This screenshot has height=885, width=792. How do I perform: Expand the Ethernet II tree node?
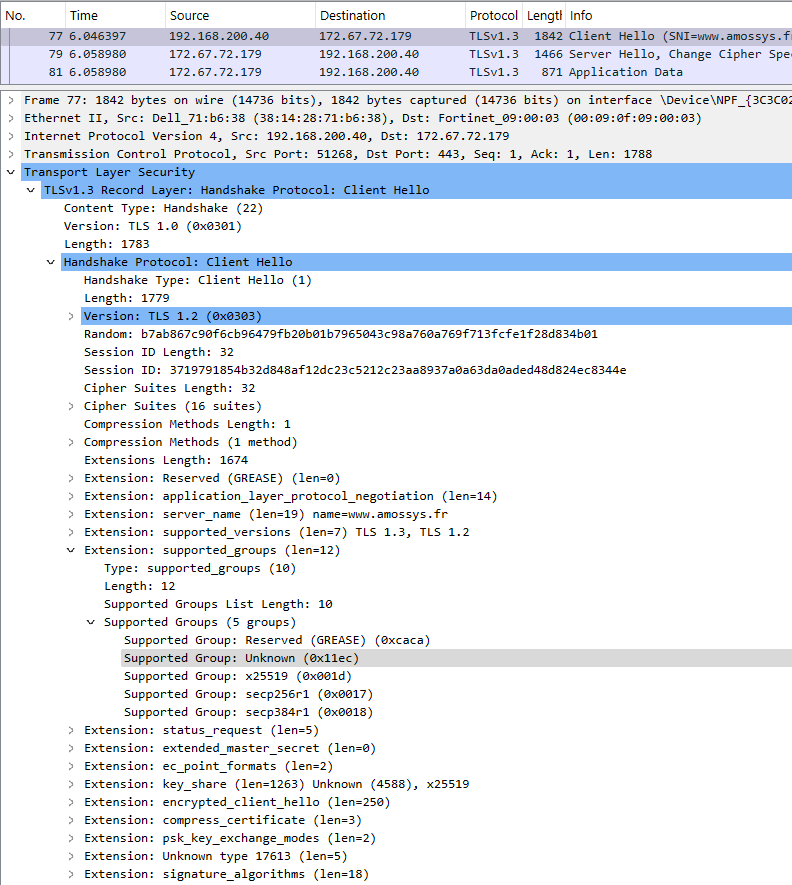pos(11,118)
